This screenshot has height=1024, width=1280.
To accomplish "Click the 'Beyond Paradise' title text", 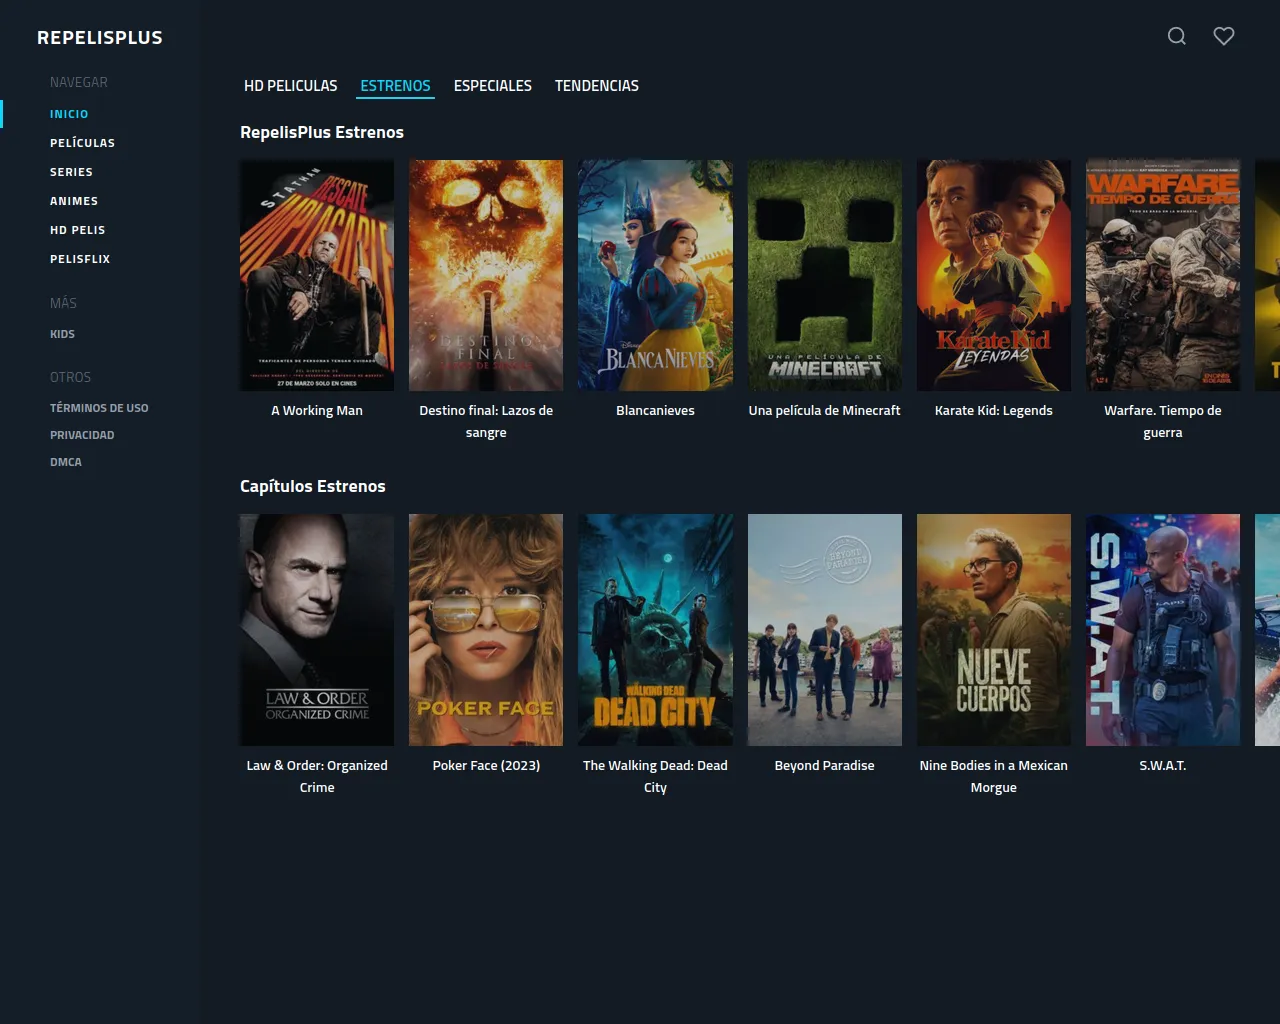I will click(x=825, y=766).
